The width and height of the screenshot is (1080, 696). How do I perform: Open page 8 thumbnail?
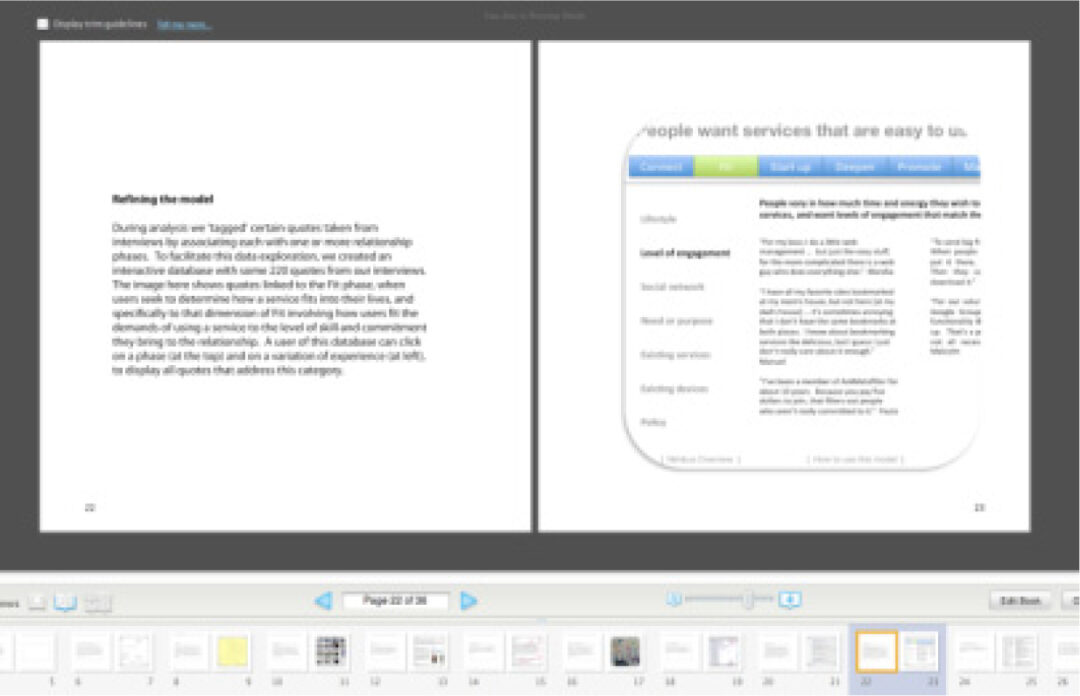(x=188, y=651)
